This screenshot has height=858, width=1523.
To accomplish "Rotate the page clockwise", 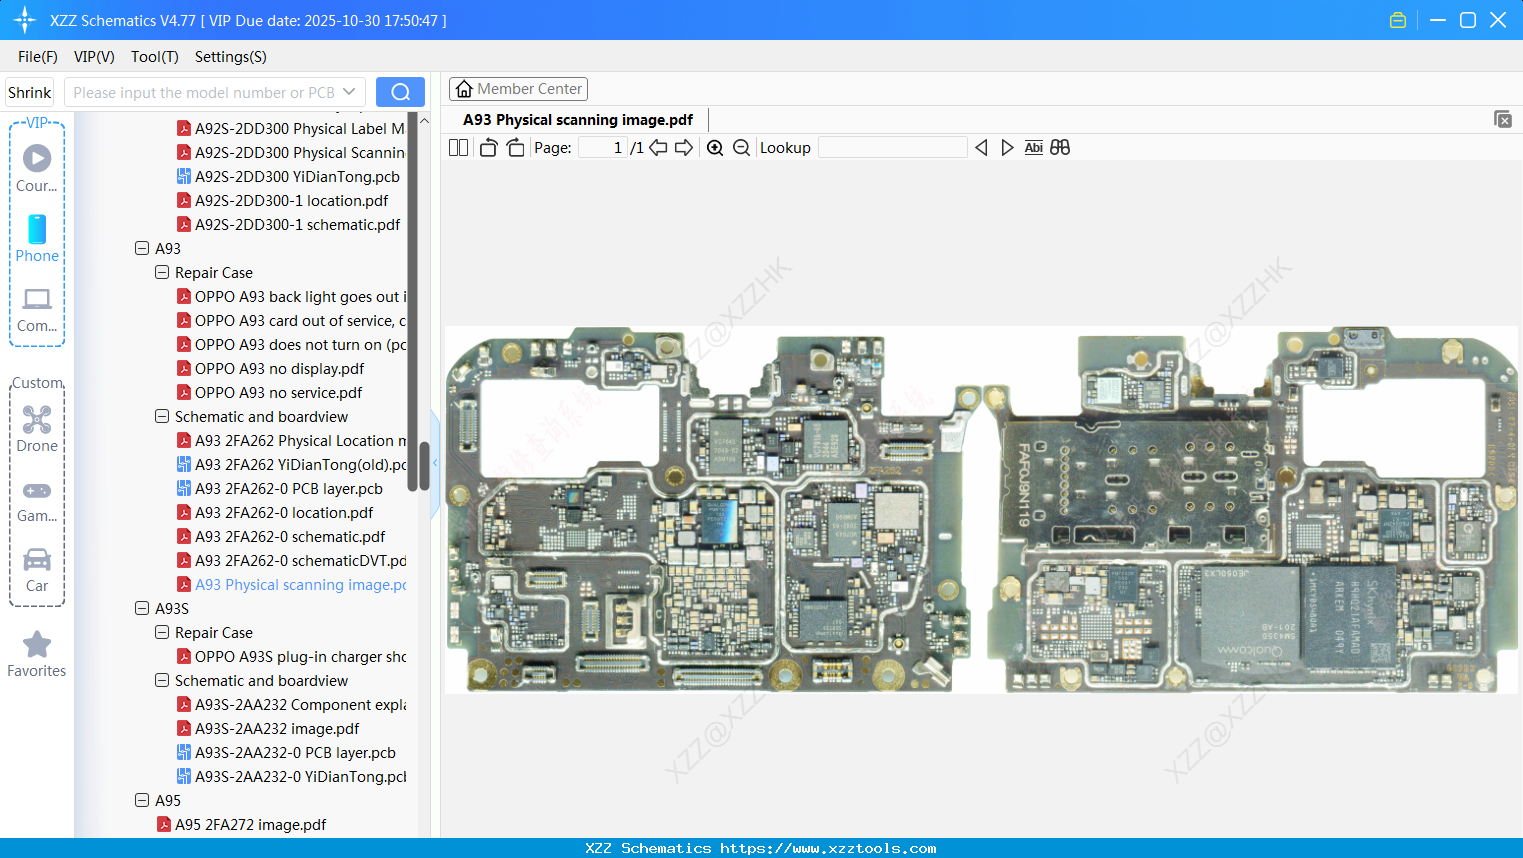I will click(514, 147).
